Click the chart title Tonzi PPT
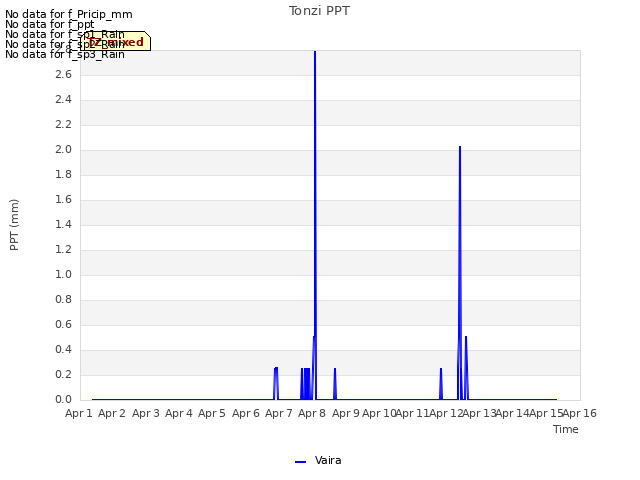640x480 pixels. pos(319,11)
